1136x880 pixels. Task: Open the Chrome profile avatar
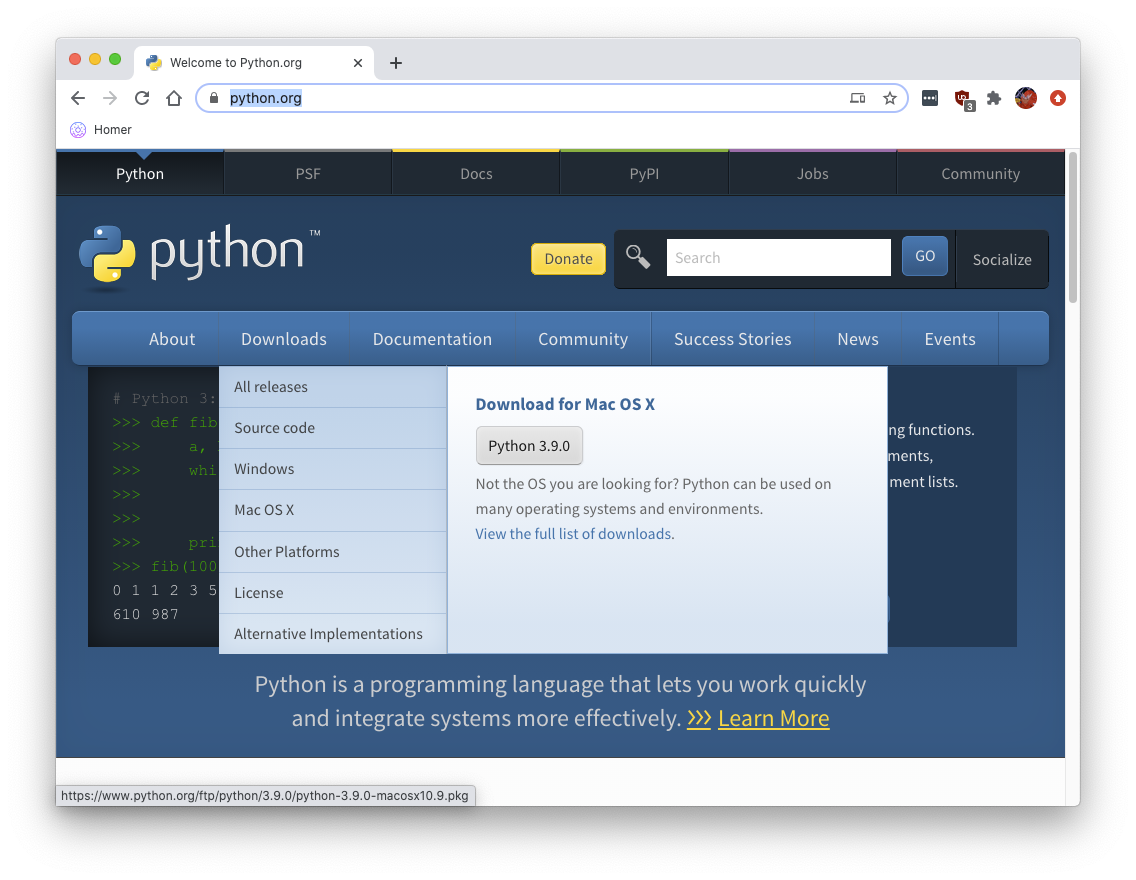[x=1026, y=98]
